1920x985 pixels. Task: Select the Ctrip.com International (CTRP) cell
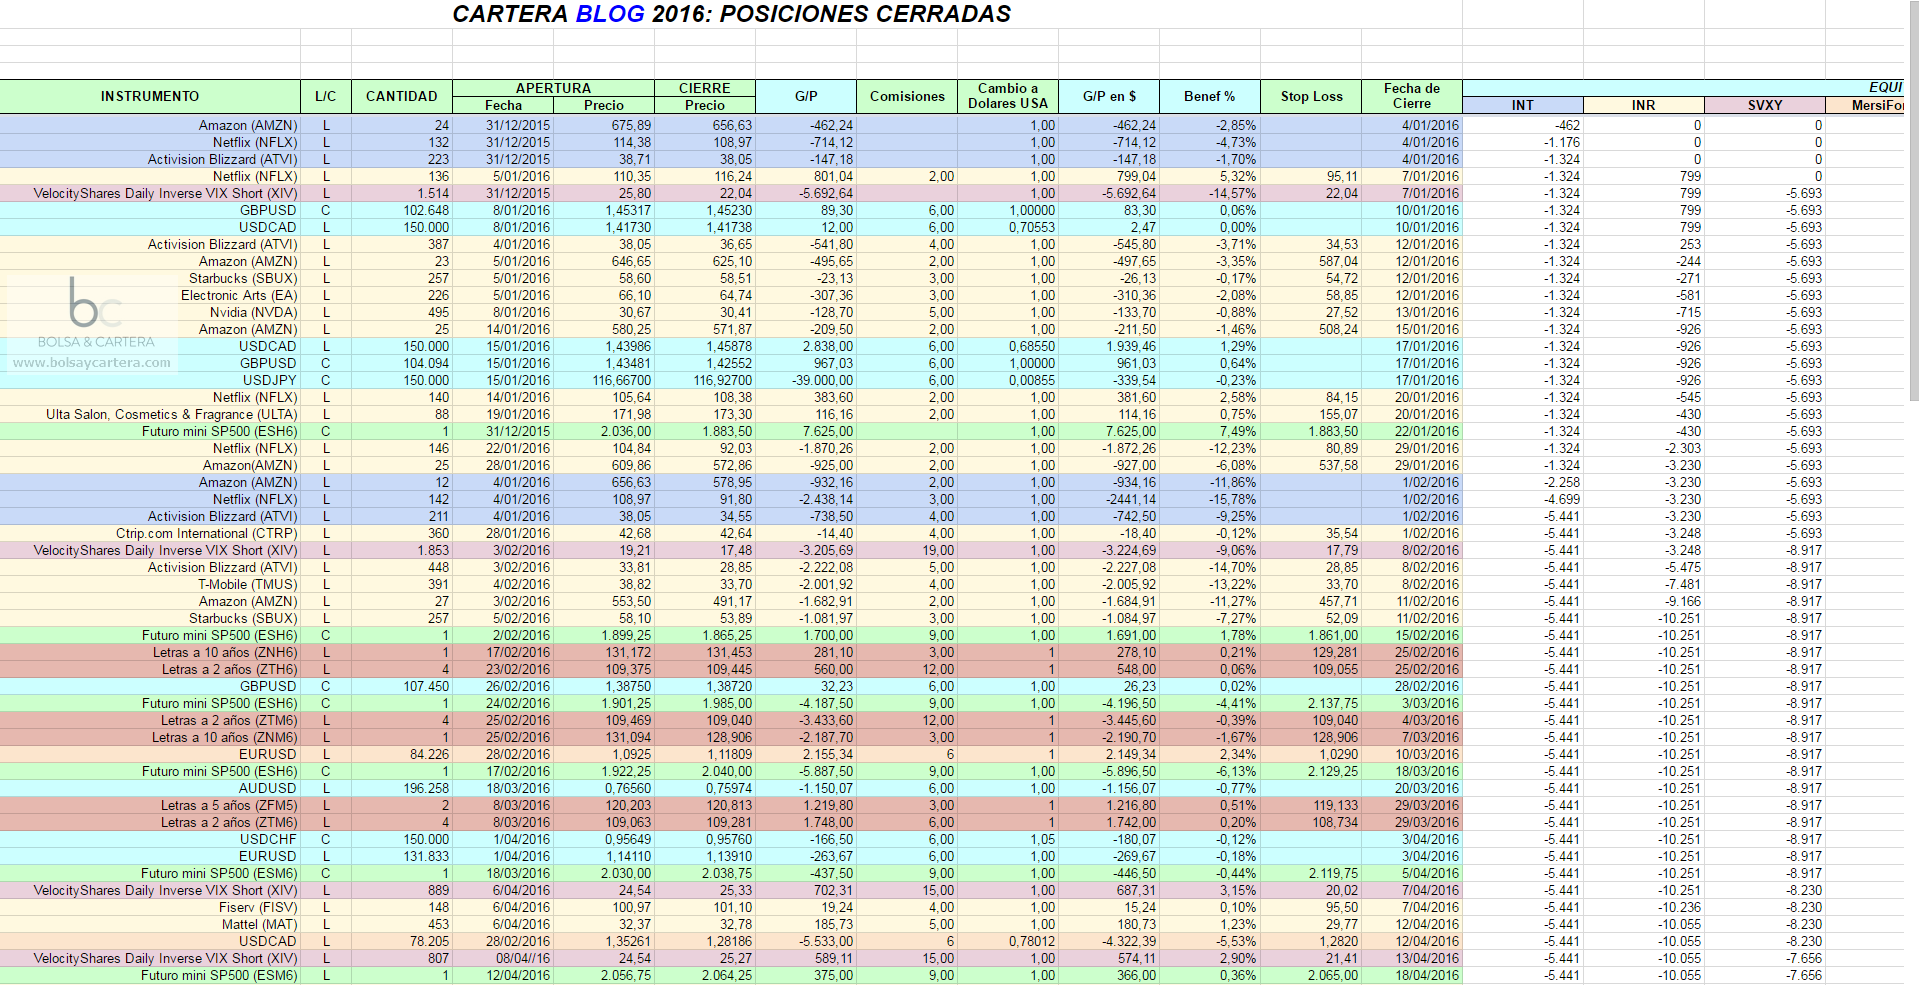pos(150,533)
